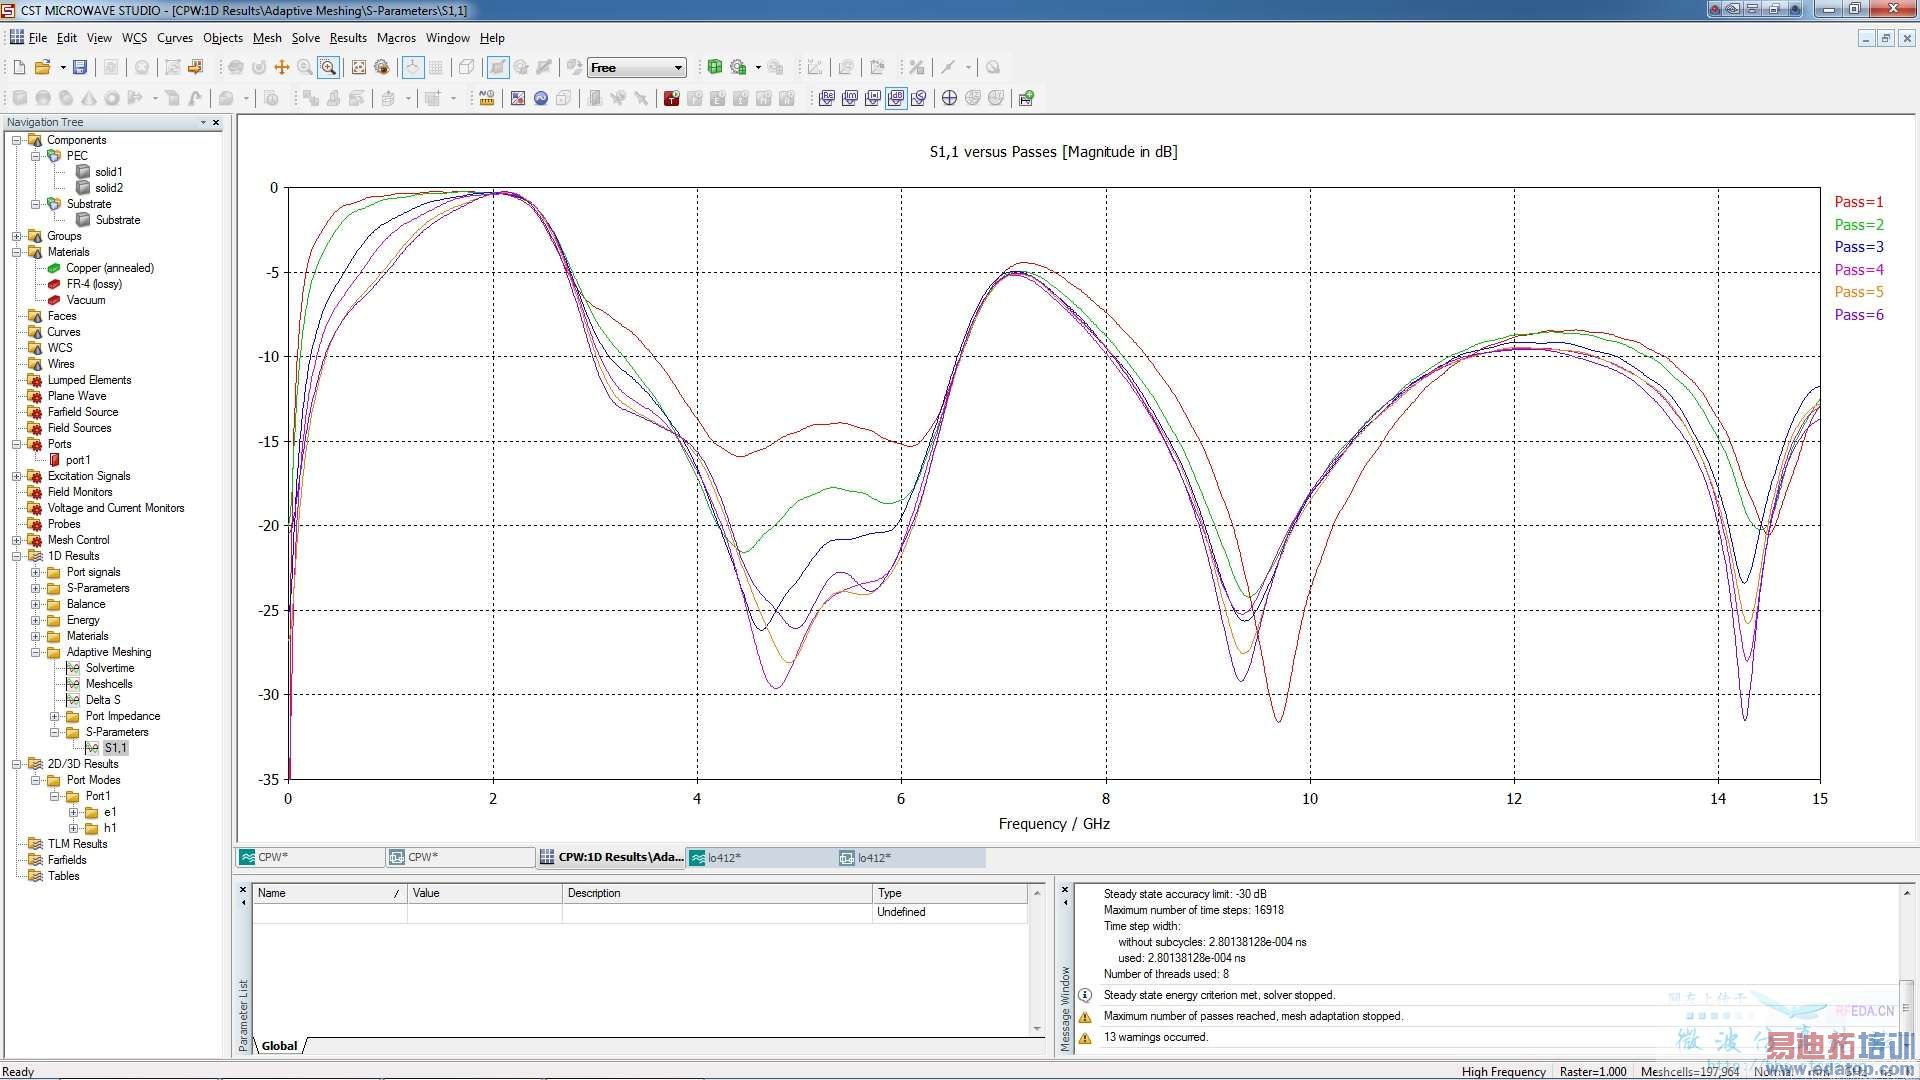Click the New project icon
Image resolution: width=1920 pixels, height=1080 pixels.
click(19, 67)
